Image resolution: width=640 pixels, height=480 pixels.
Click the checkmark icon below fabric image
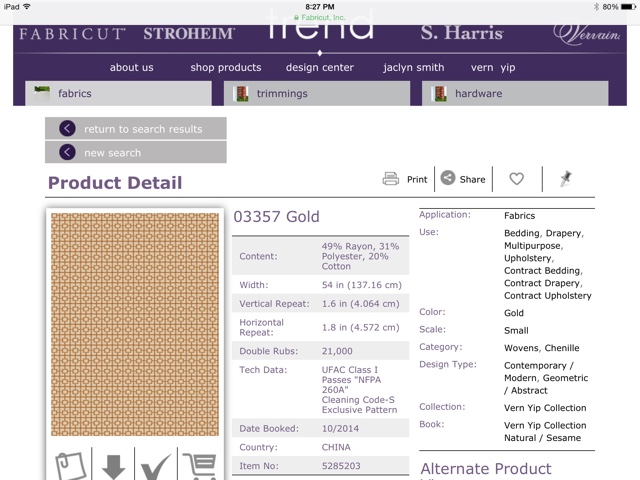(156, 467)
